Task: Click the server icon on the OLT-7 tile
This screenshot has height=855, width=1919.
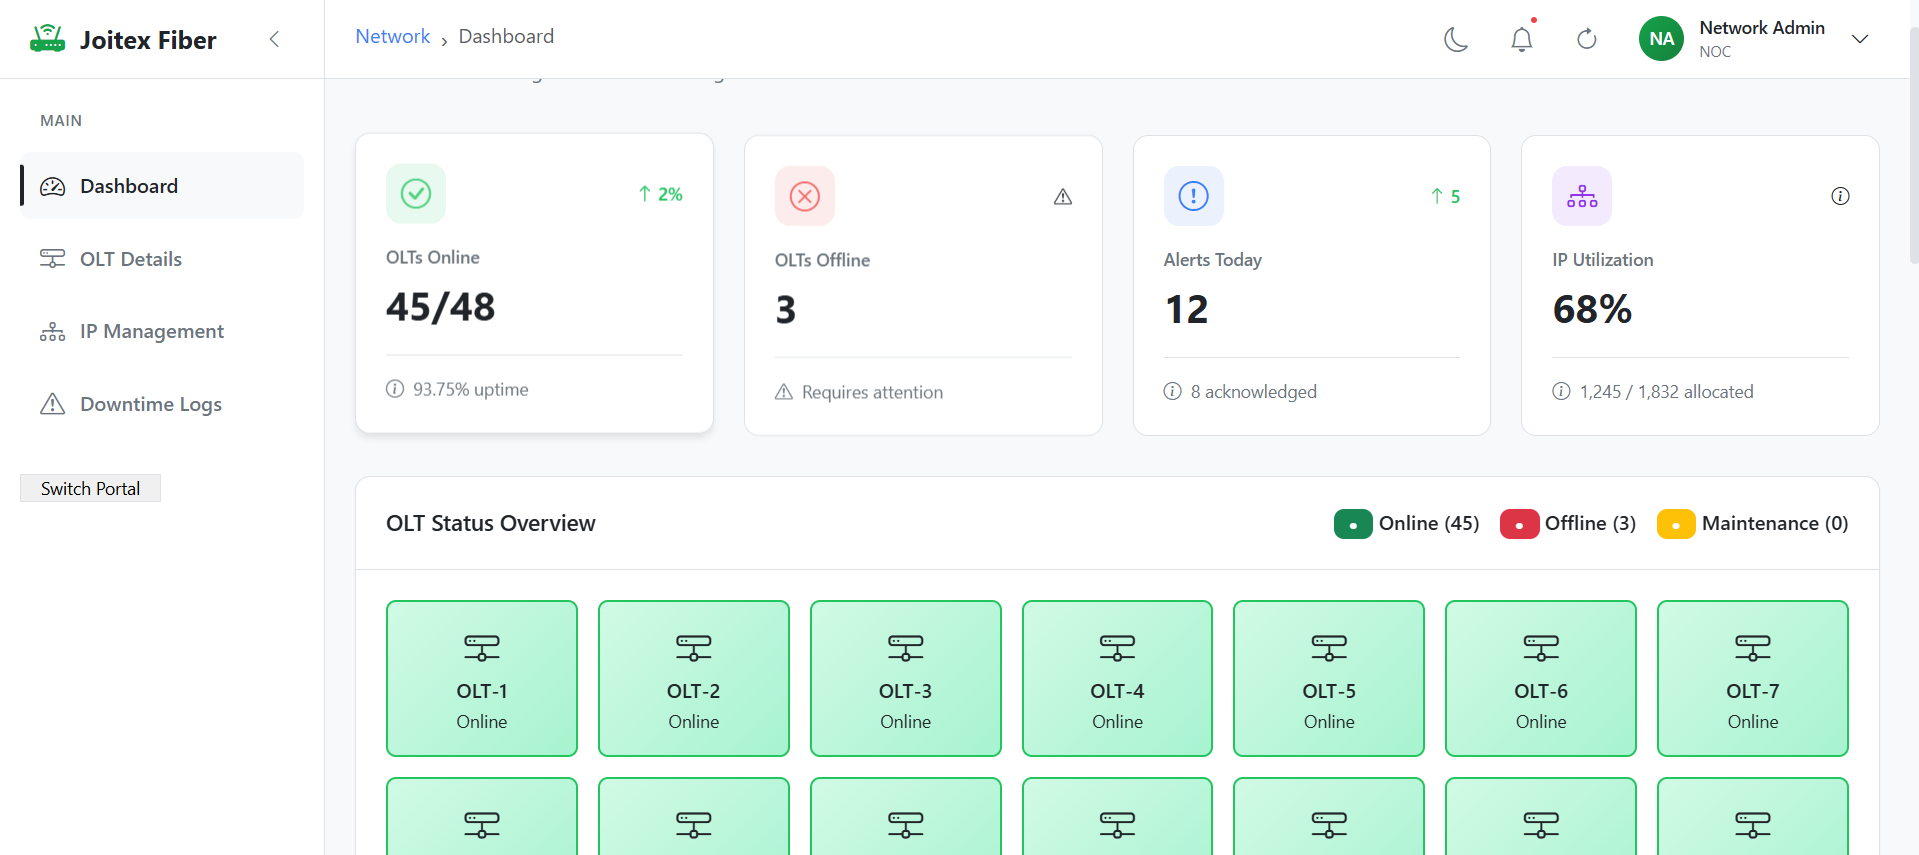Action: coord(1753,648)
